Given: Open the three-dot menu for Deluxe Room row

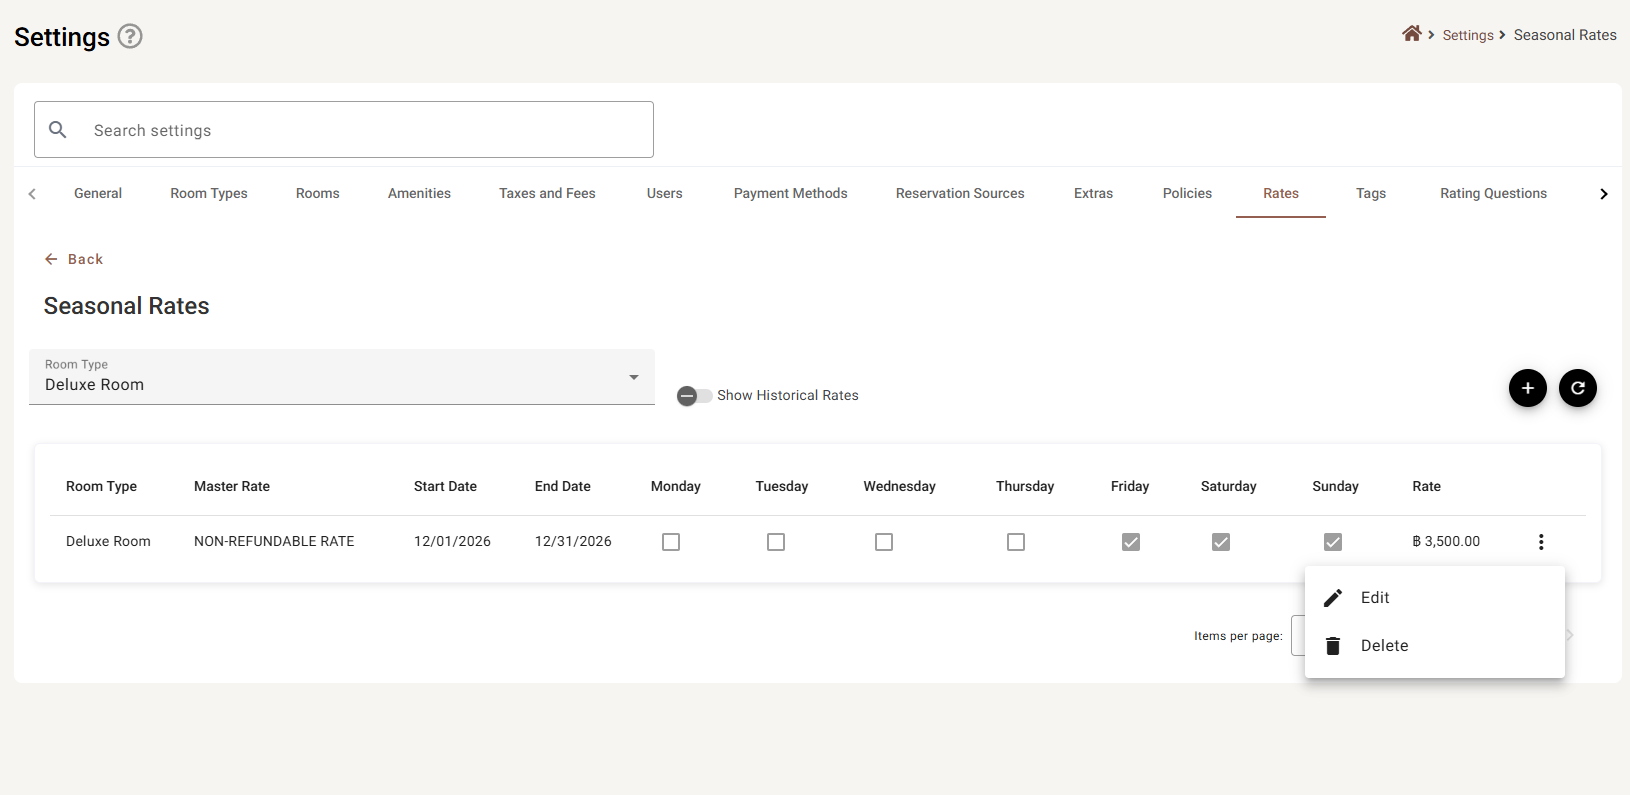Looking at the screenshot, I should click(1541, 542).
